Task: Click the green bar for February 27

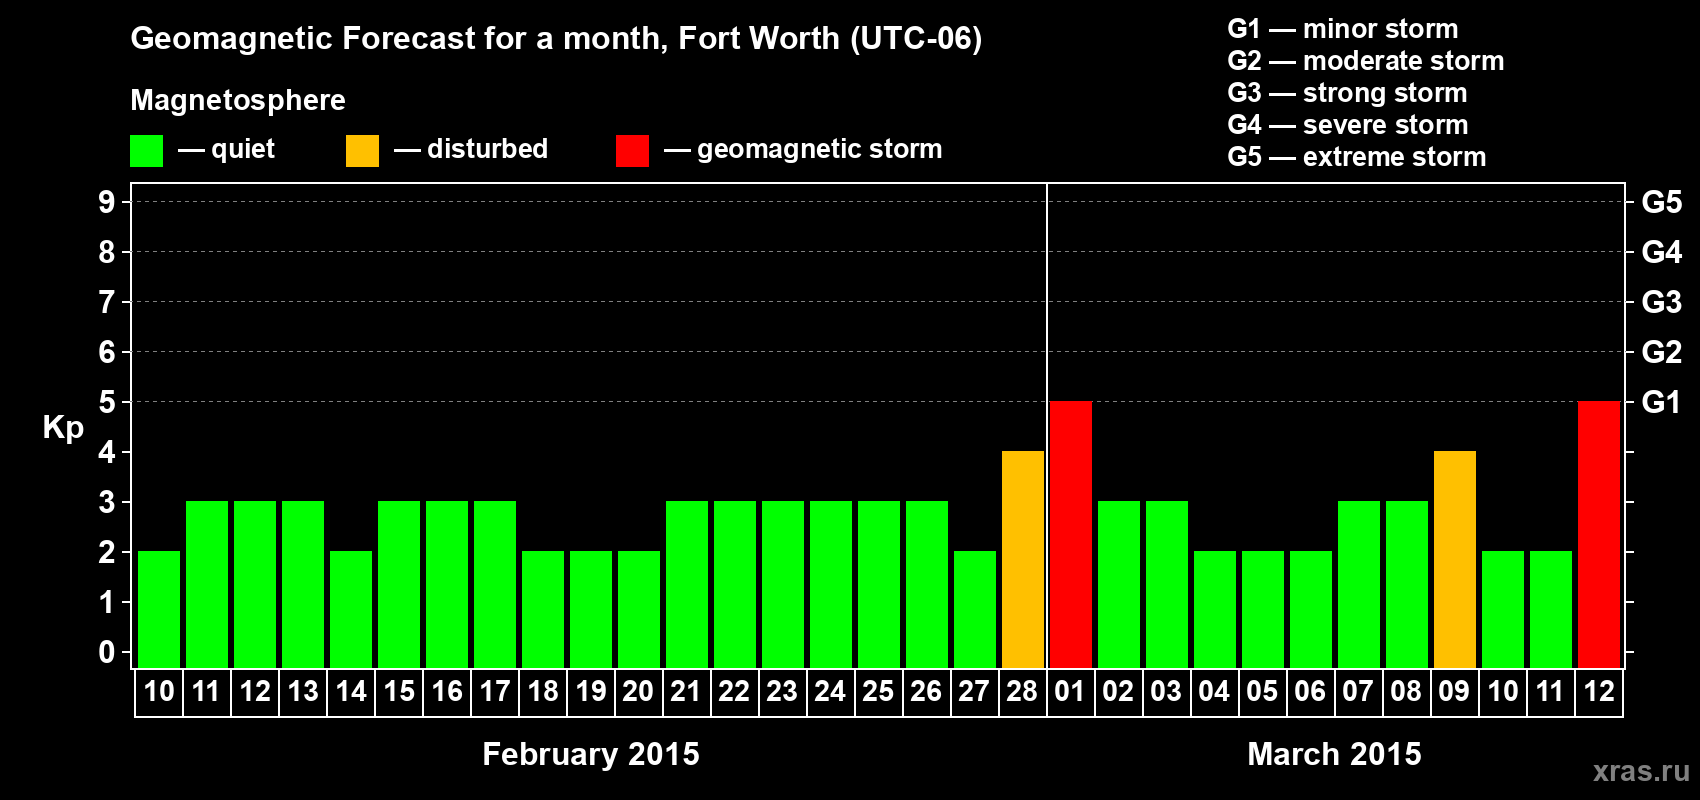Action: point(975,610)
